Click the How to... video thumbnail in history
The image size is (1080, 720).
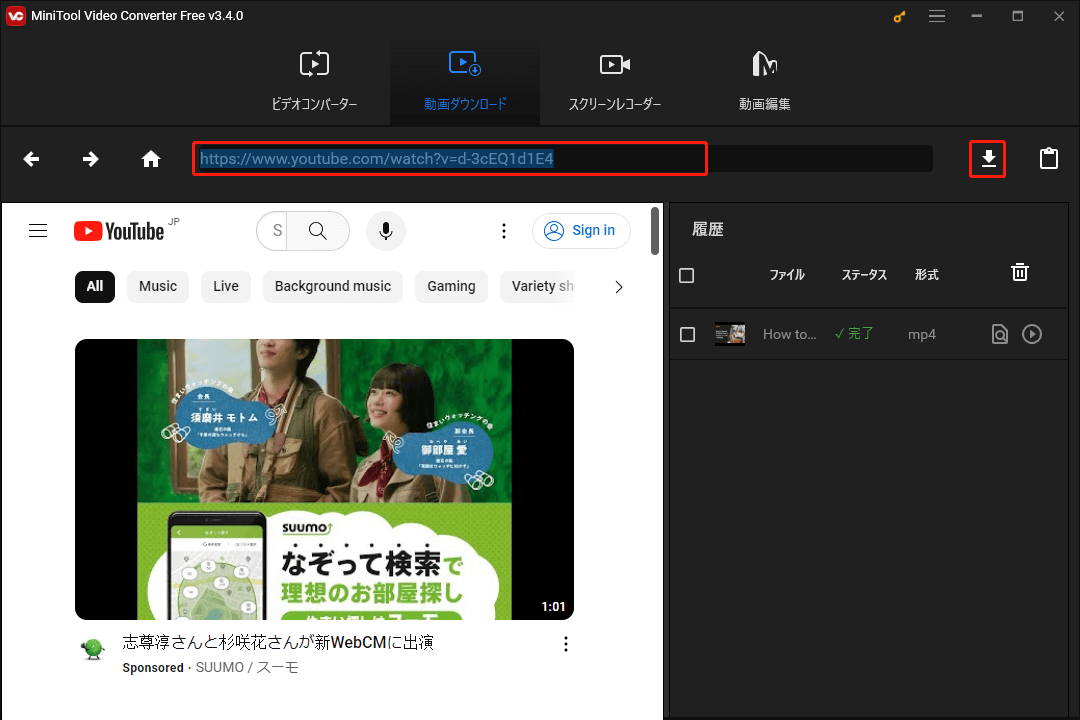coord(730,334)
